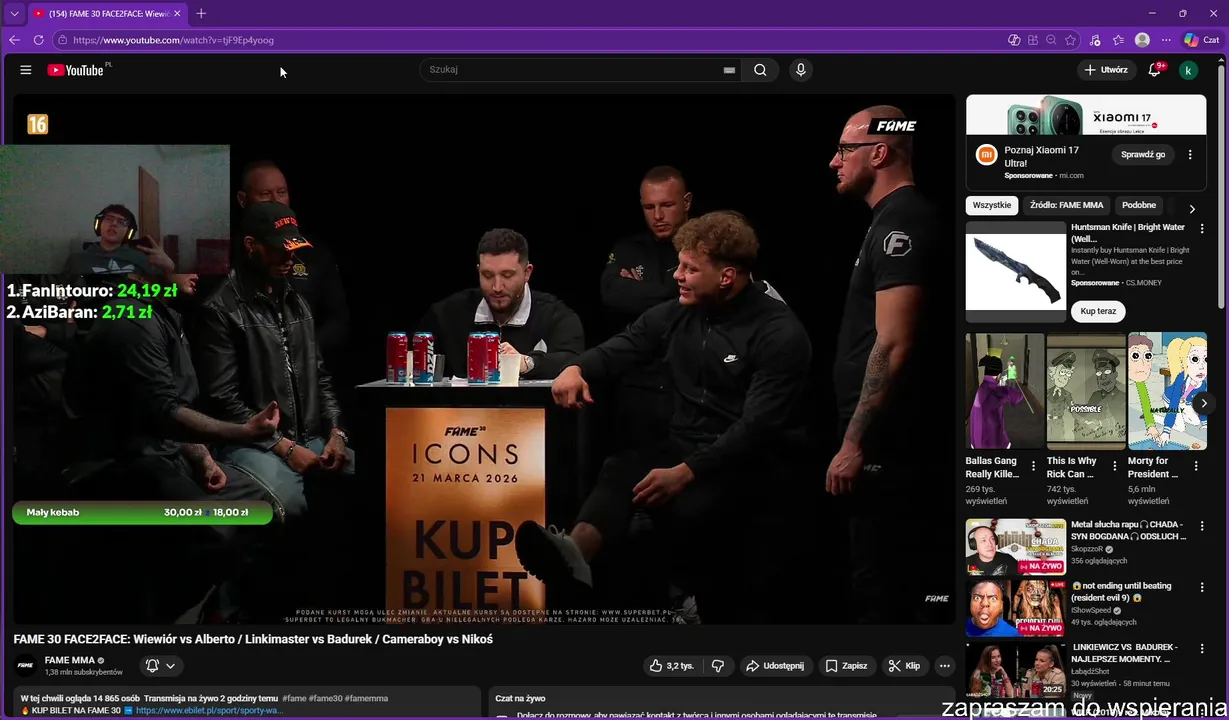Click the Utwórz create button

tap(1105, 70)
